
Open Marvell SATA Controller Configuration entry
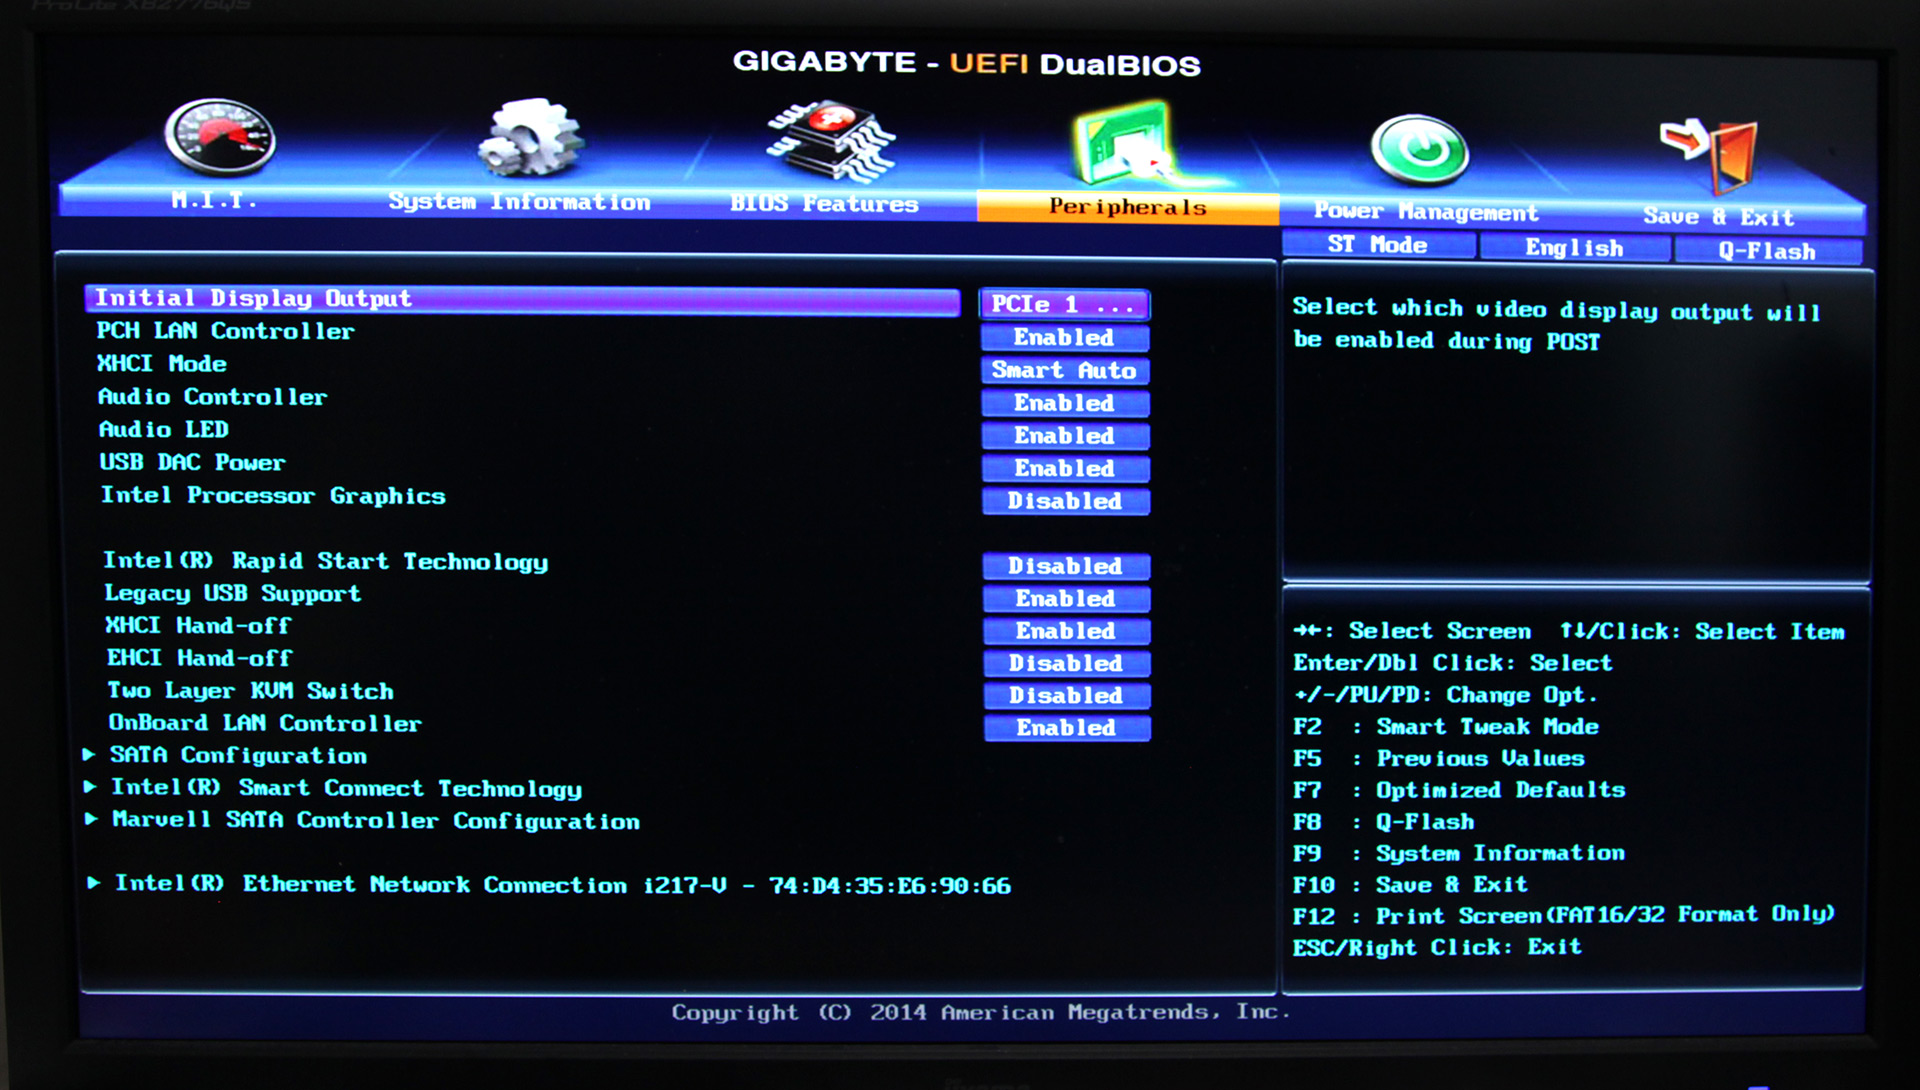376,821
